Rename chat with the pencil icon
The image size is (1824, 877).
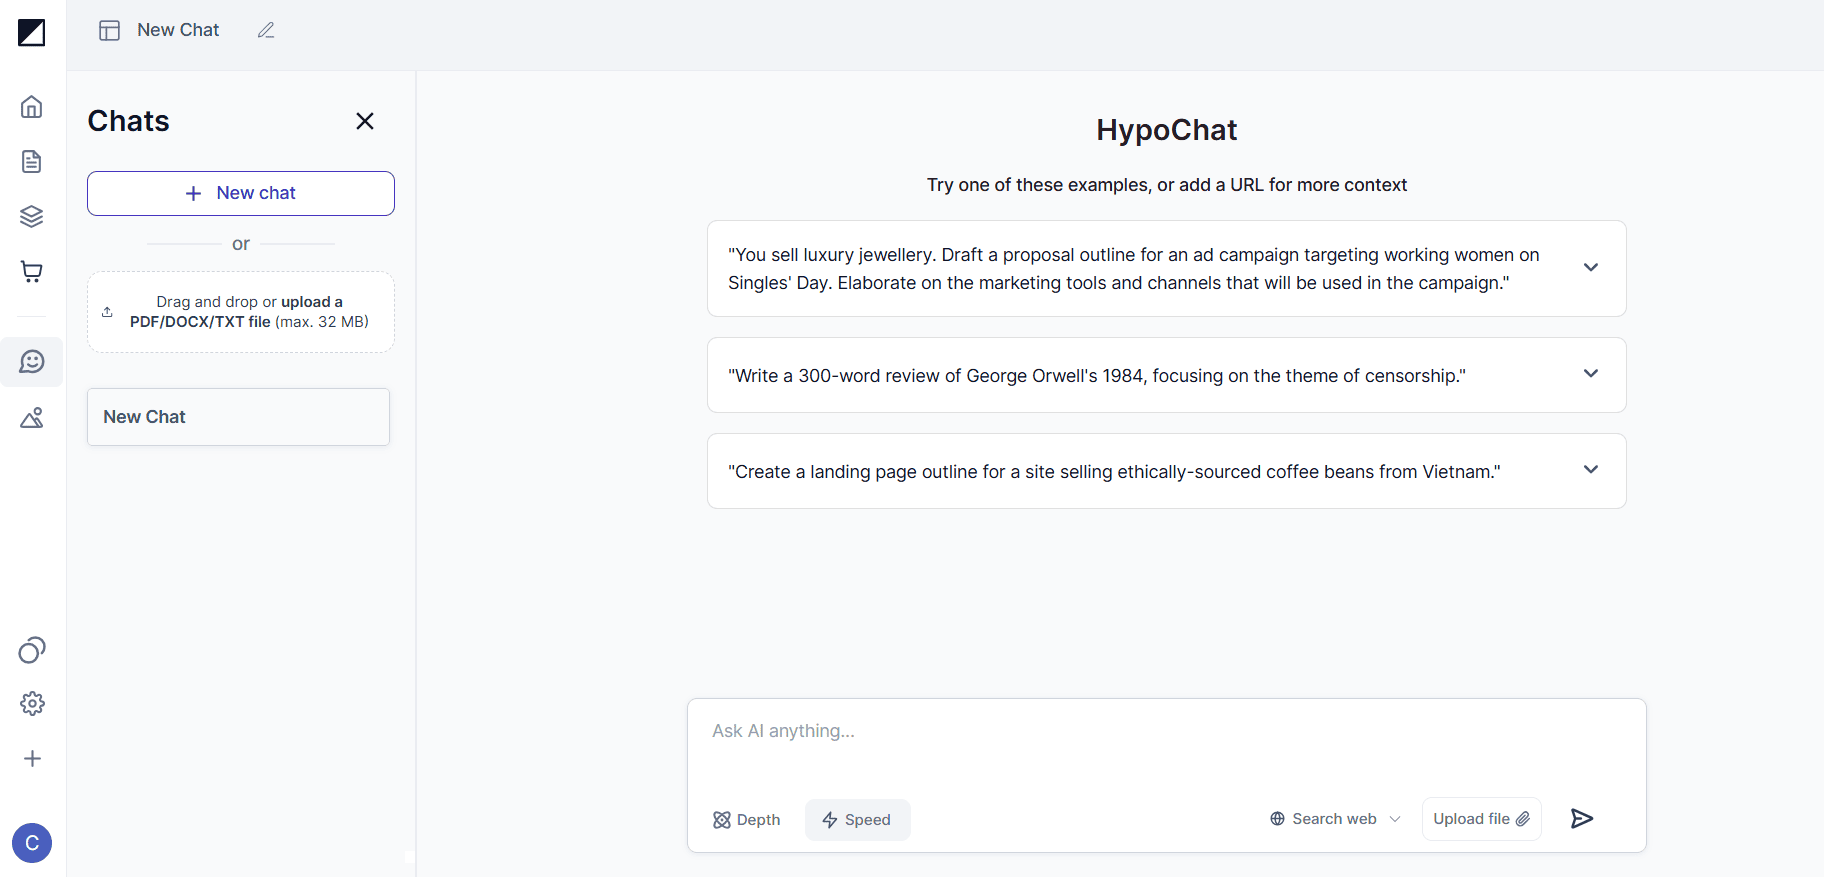pyautogui.click(x=266, y=31)
